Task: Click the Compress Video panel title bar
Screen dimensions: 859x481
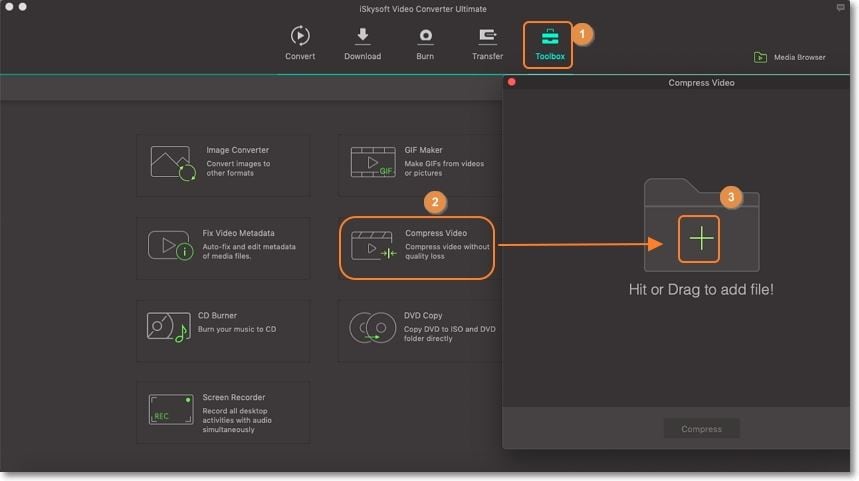Action: (676, 82)
